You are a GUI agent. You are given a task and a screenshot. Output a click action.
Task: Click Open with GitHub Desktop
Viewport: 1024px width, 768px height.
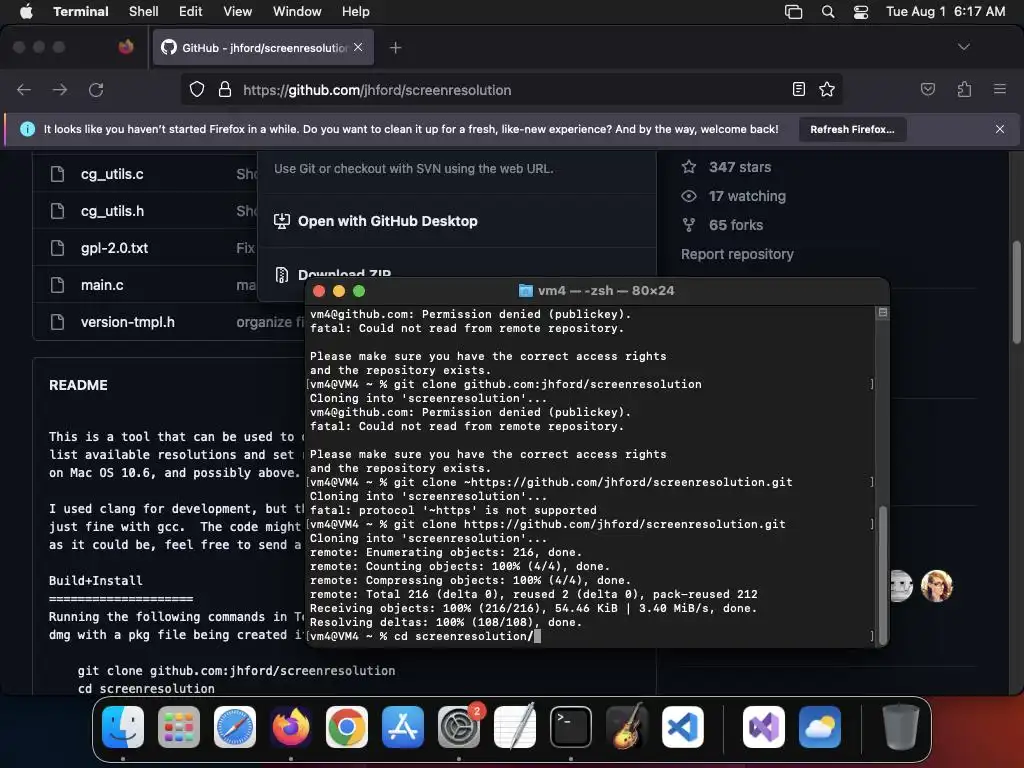[x=387, y=221]
